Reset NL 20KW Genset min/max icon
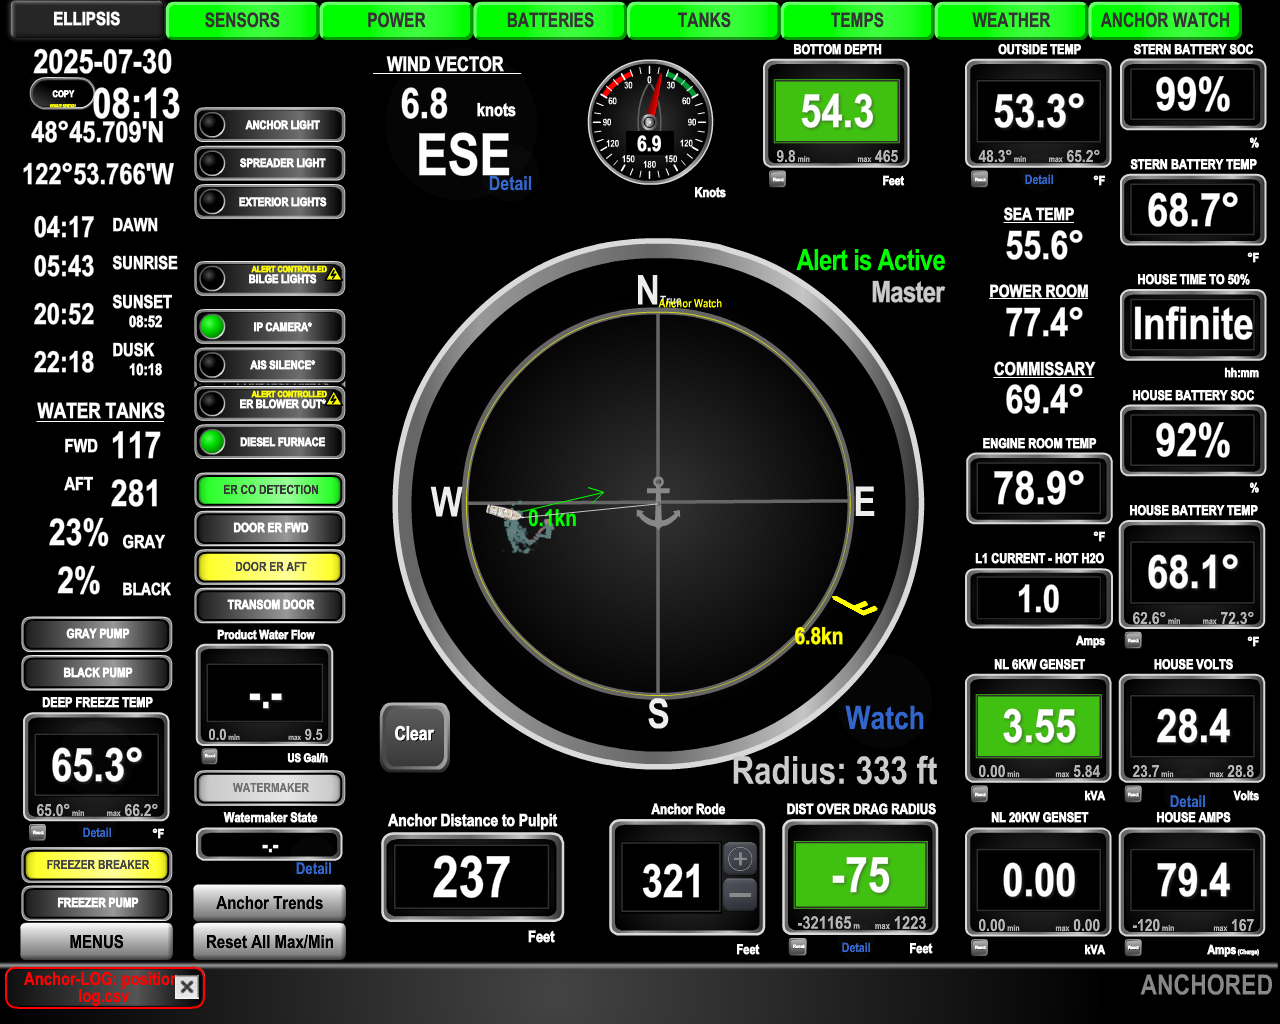This screenshot has width=1280, height=1024. [x=980, y=948]
